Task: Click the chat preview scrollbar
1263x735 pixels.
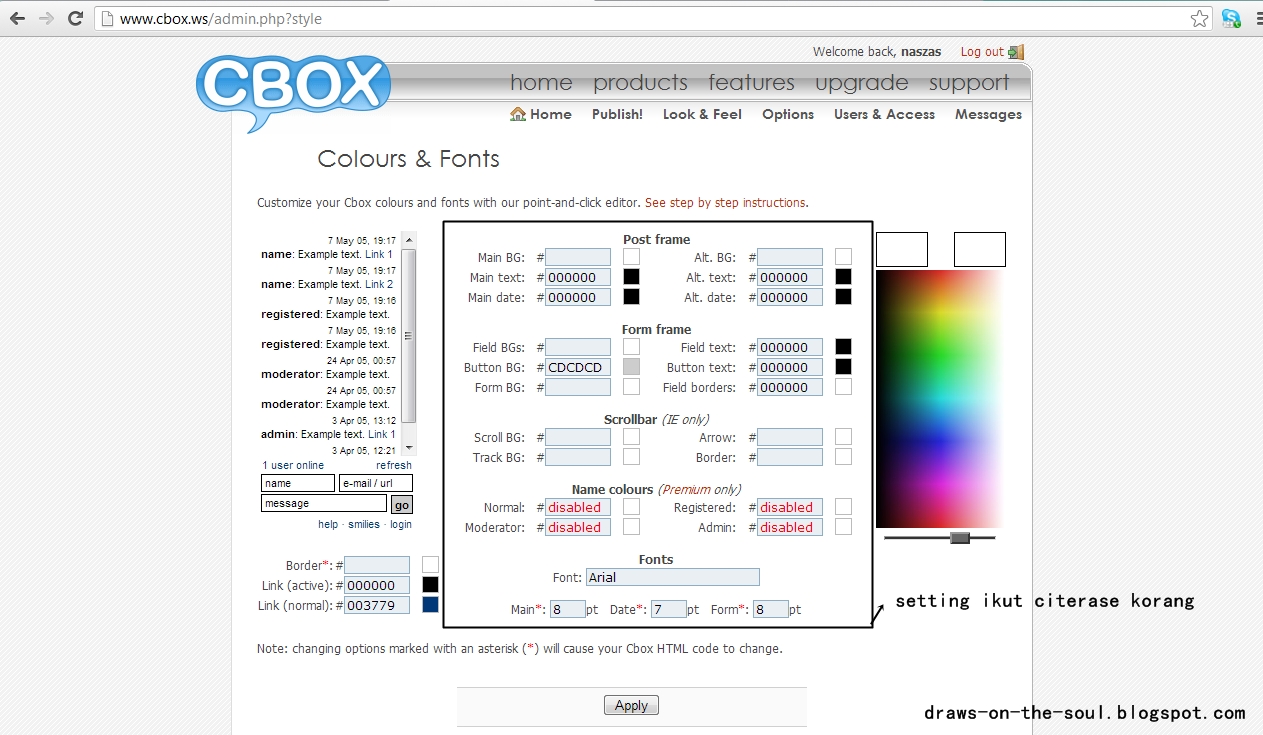Action: [408, 343]
